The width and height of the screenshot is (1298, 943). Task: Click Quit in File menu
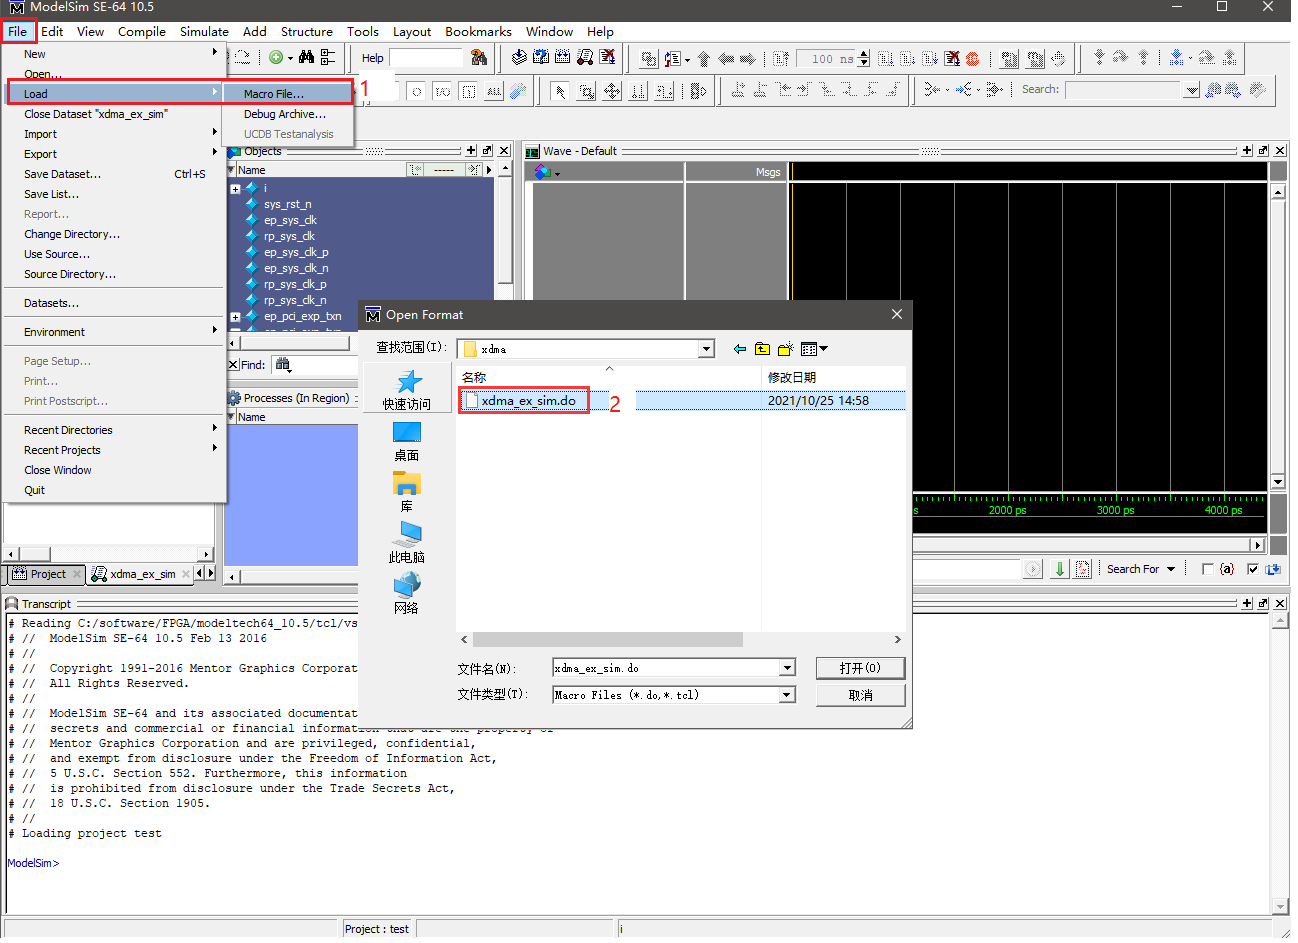(x=114, y=490)
